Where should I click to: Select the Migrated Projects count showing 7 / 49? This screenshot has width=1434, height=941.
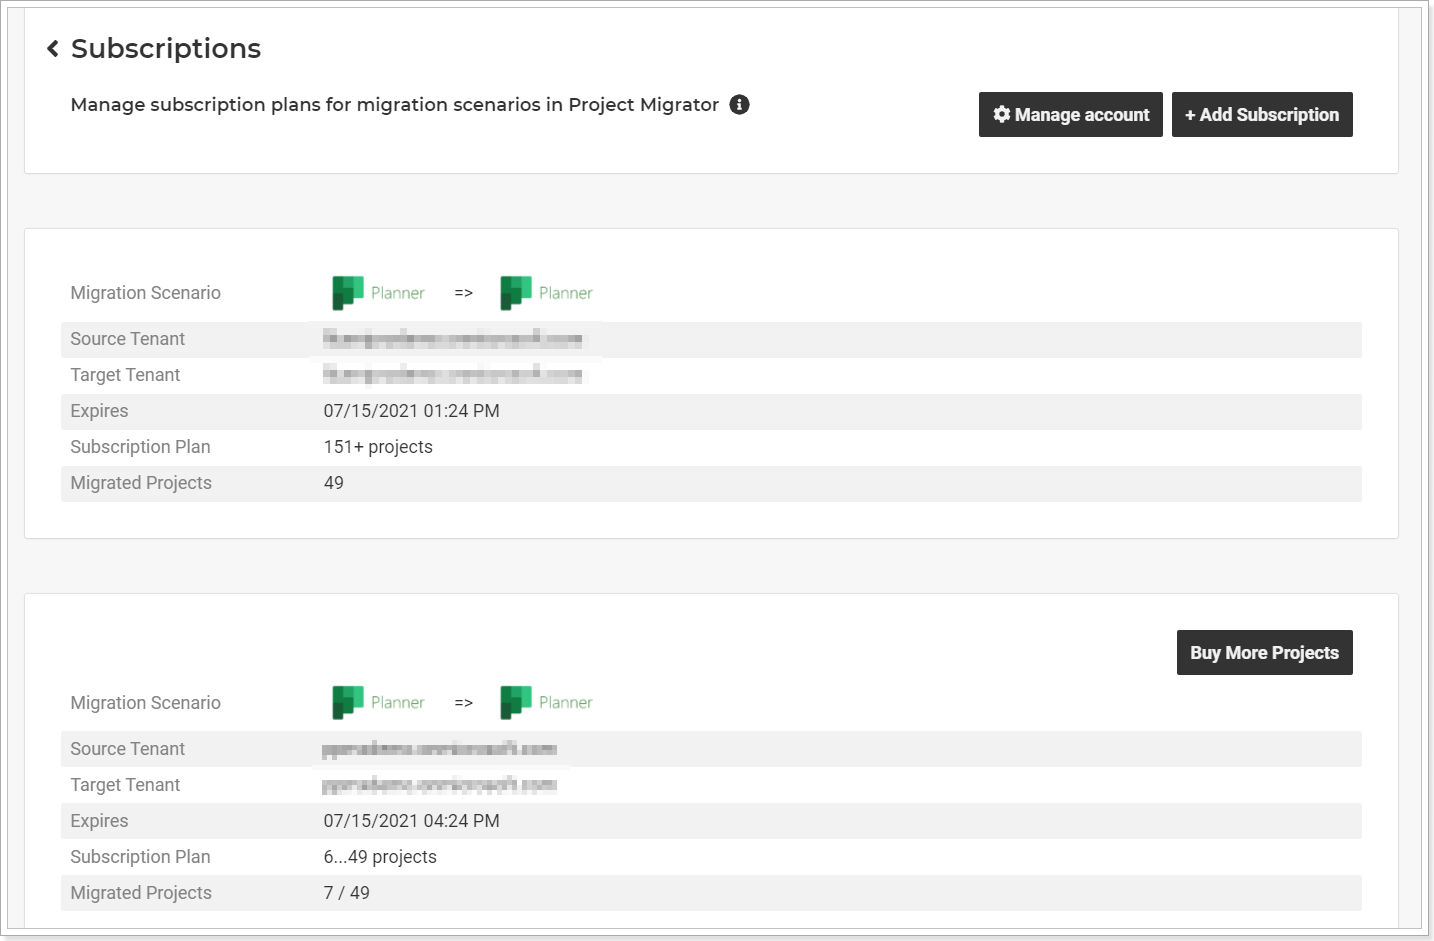tap(346, 892)
